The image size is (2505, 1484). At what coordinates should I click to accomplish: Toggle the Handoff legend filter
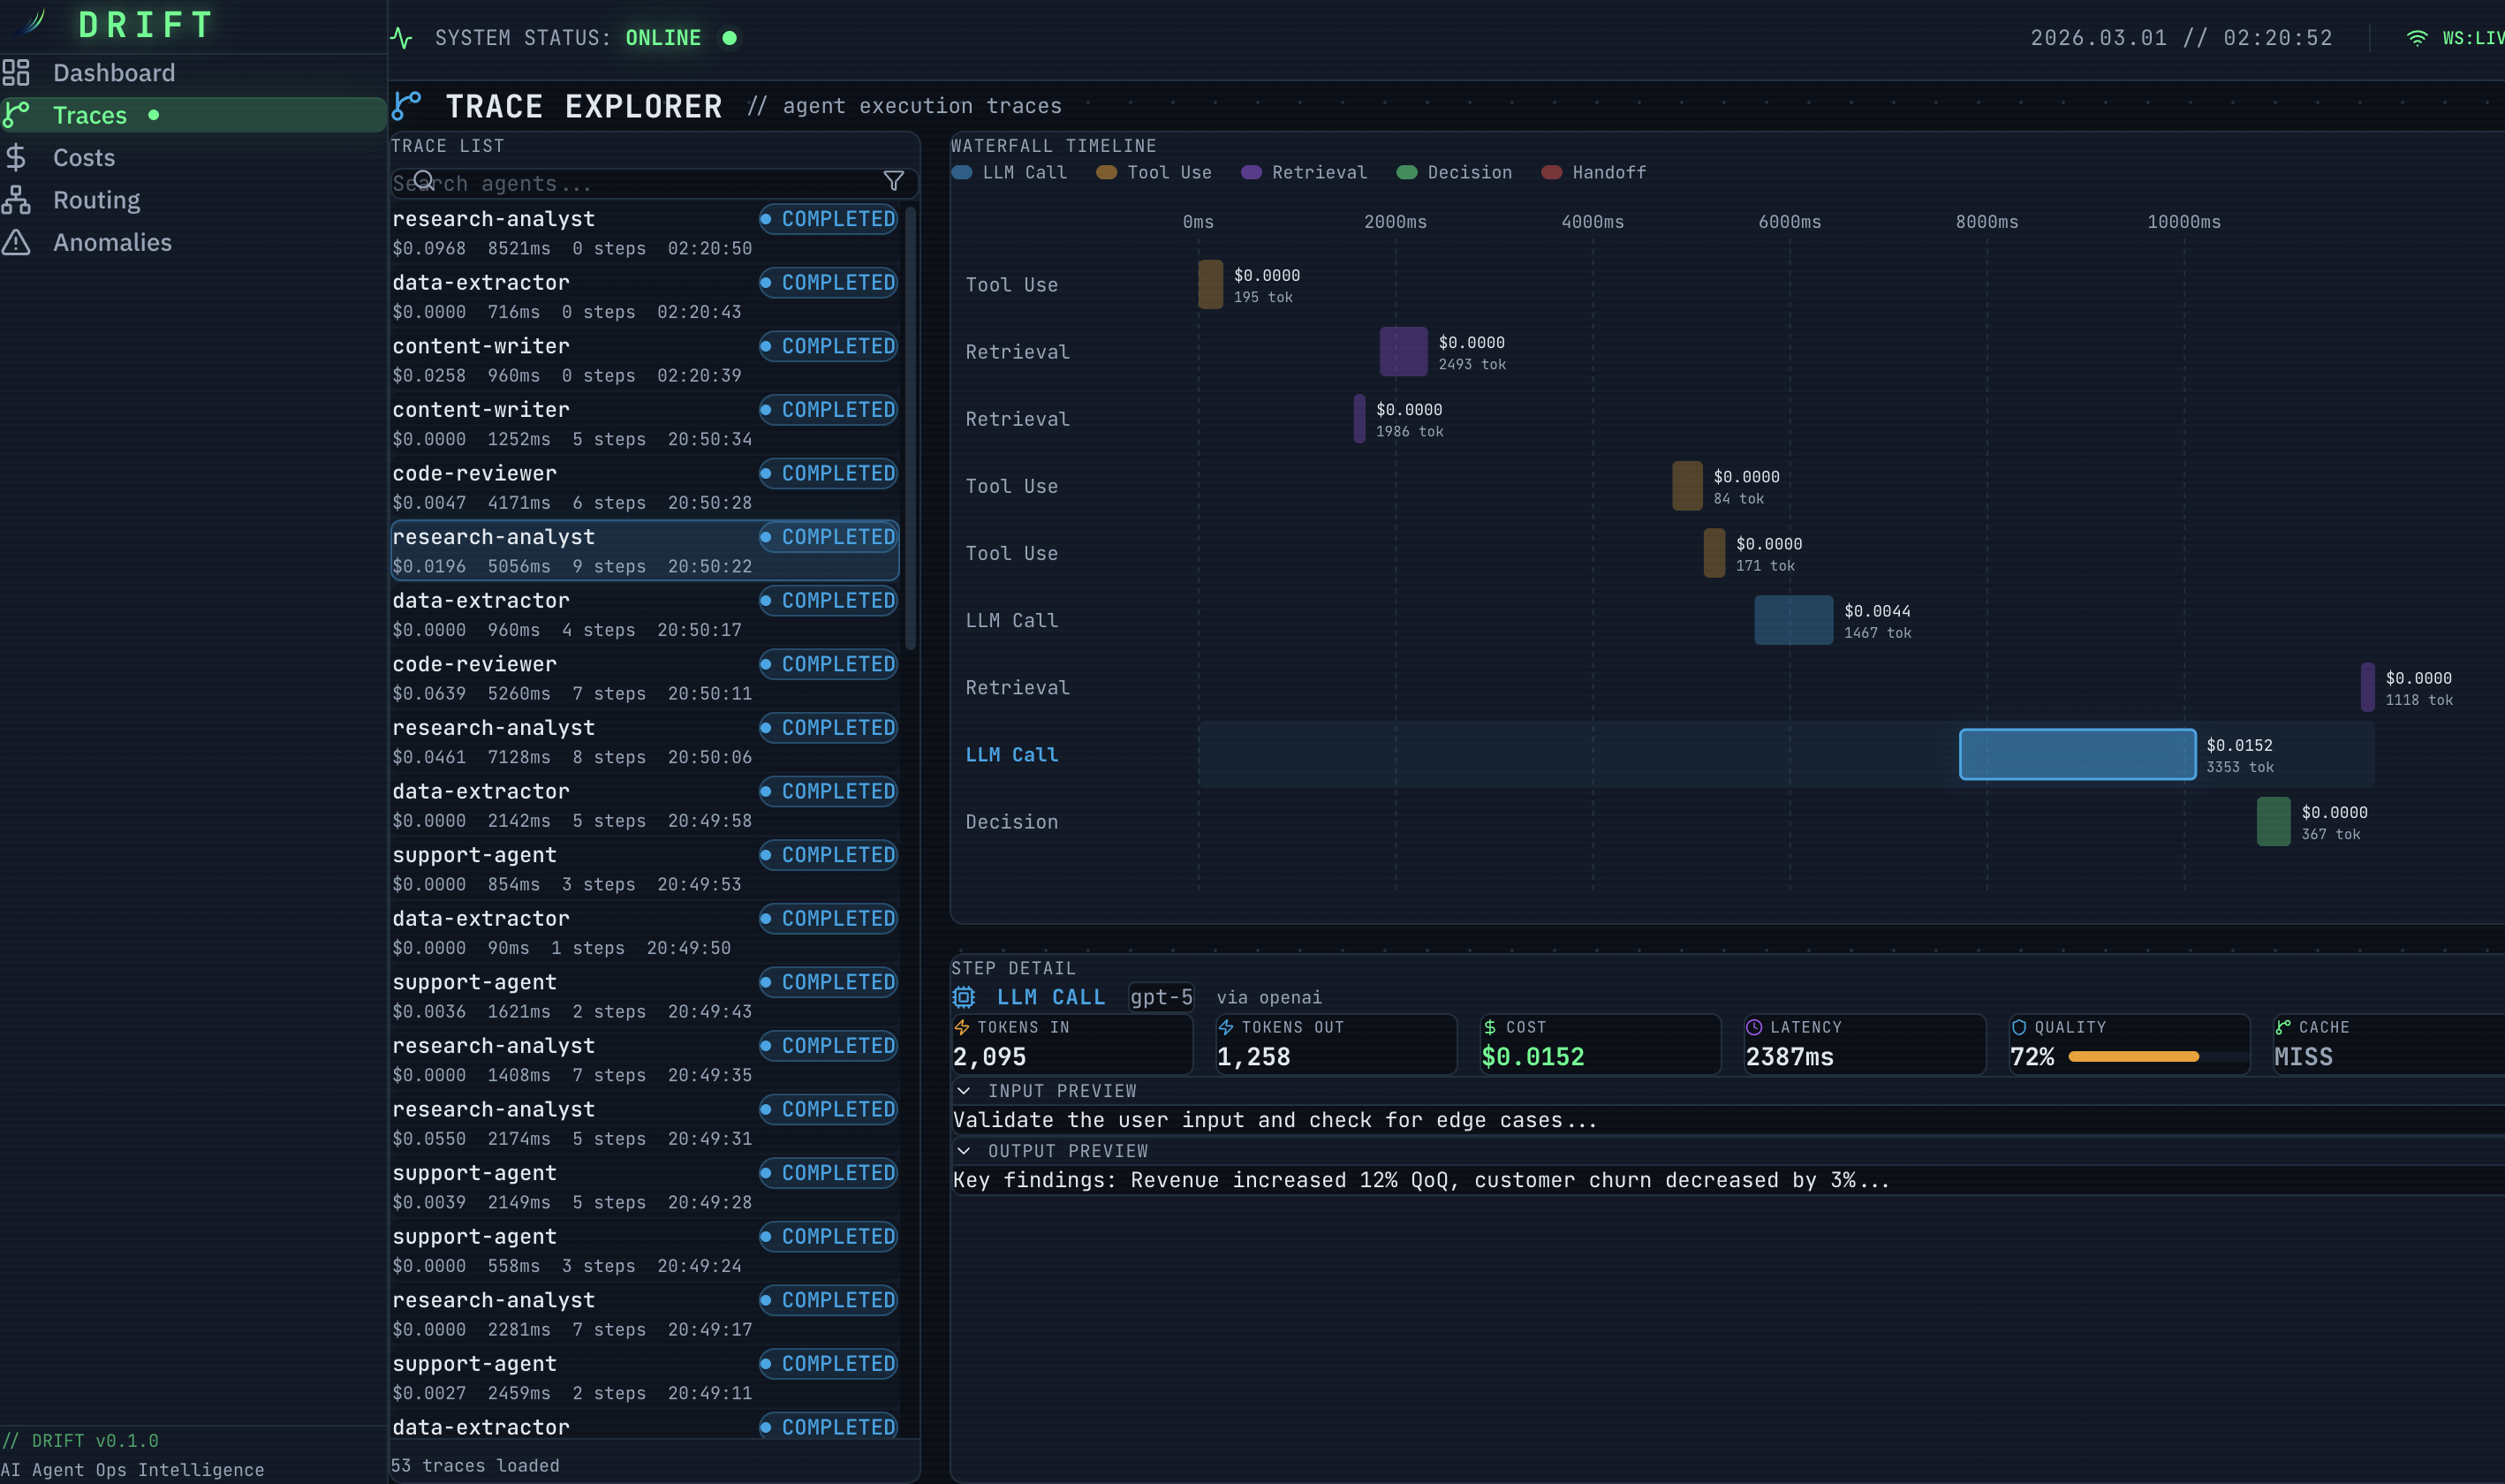click(1593, 173)
